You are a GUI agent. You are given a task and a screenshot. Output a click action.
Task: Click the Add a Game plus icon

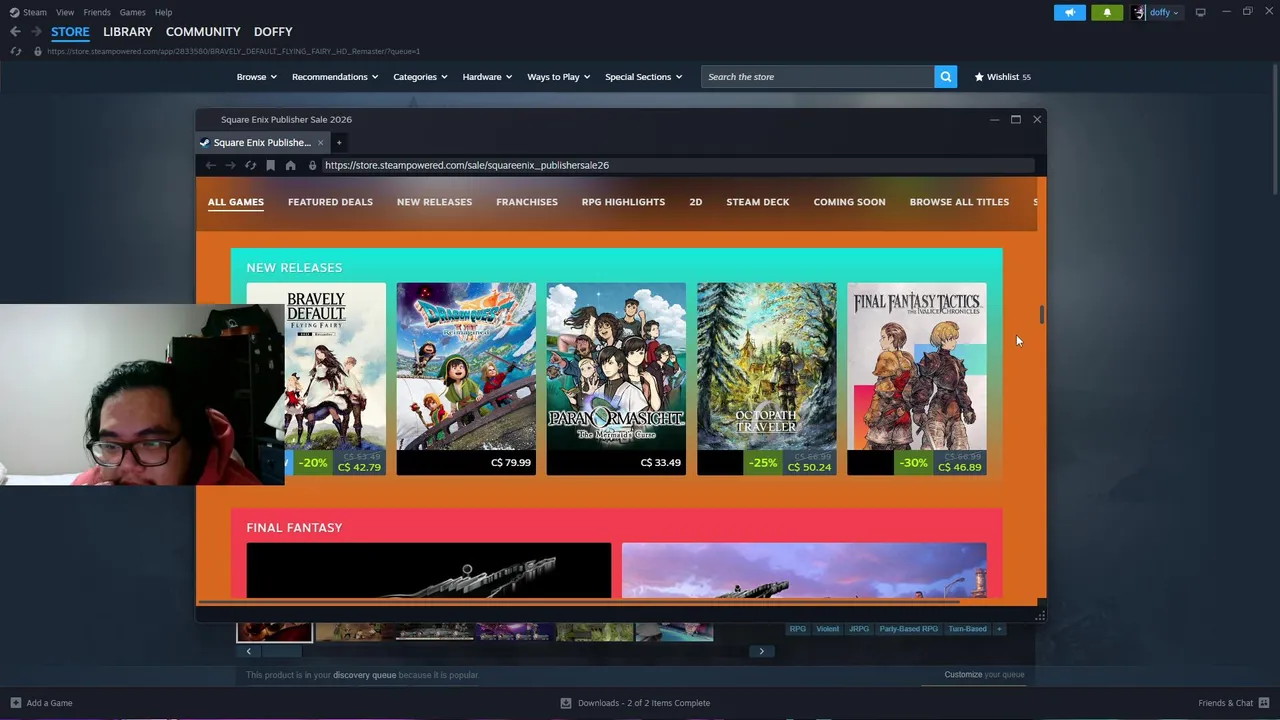(15, 703)
